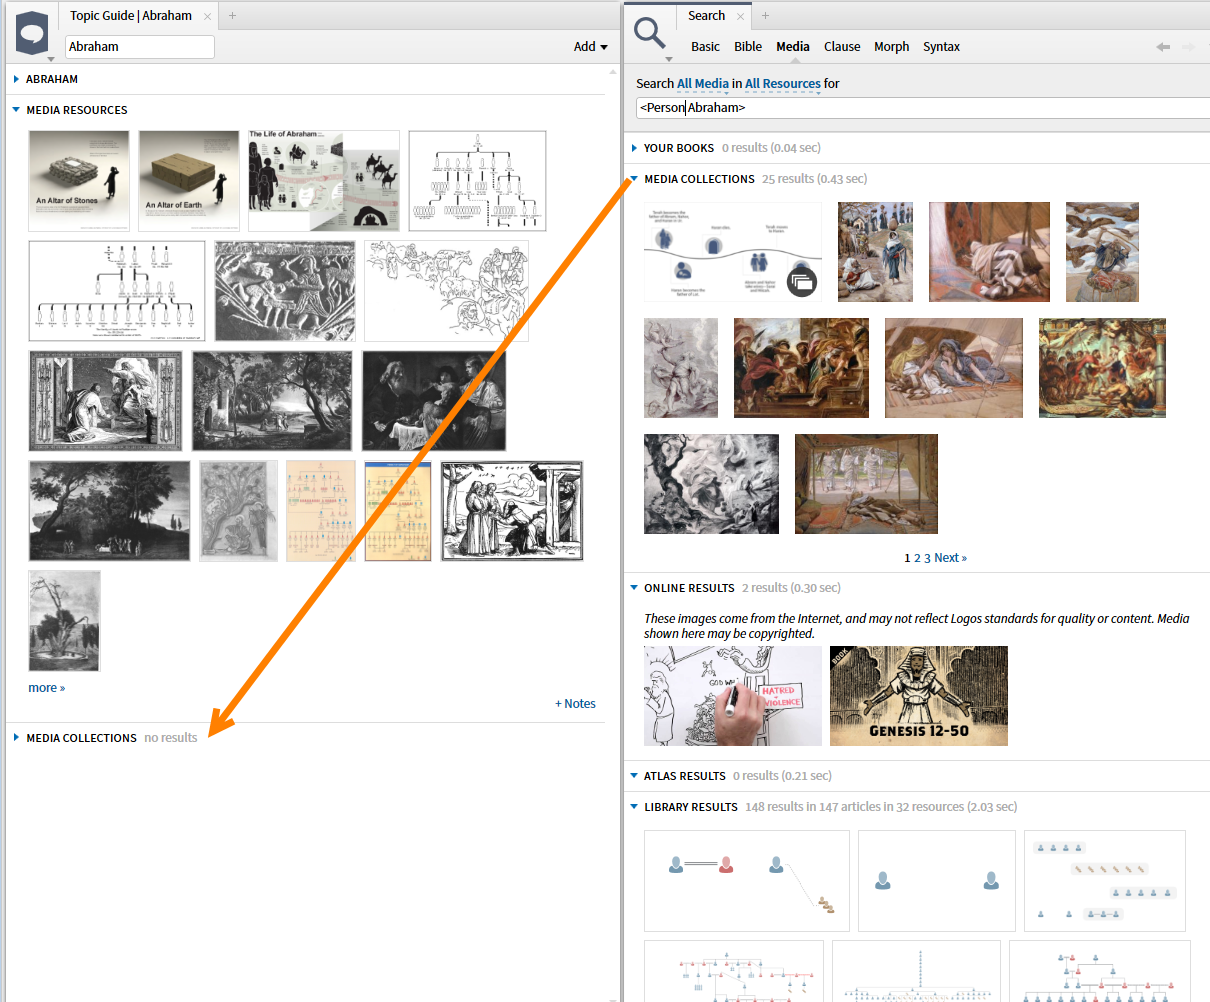Add new tab next to Topic Guide
The image size is (1210, 1002).
(233, 16)
